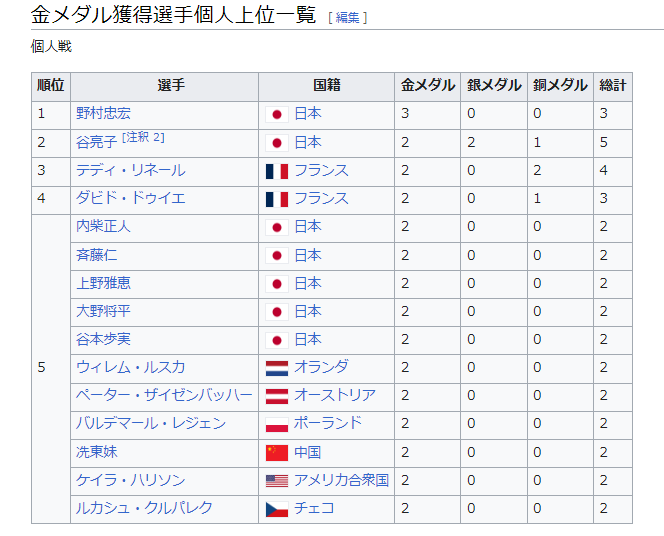Screen dimensions: 664x536
Task: Click the Japan flag beside 野村忠宏
Action: pos(277,114)
